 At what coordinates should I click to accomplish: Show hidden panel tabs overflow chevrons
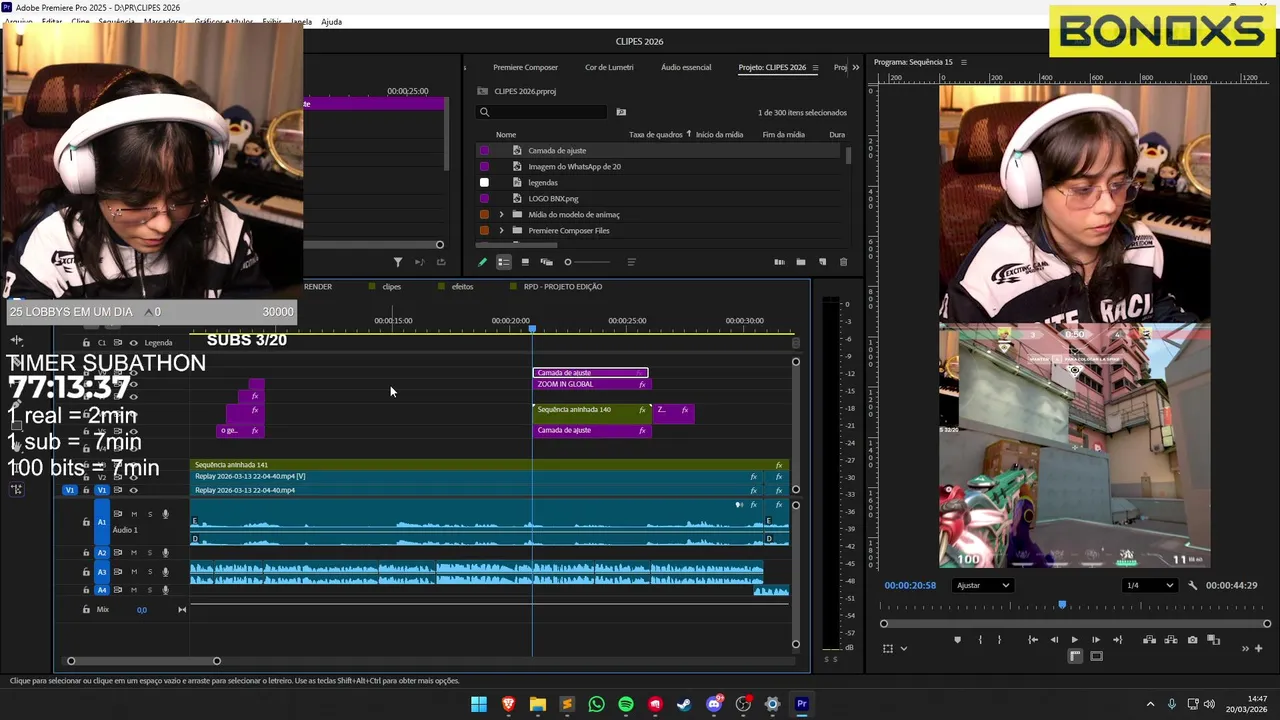pos(855,68)
